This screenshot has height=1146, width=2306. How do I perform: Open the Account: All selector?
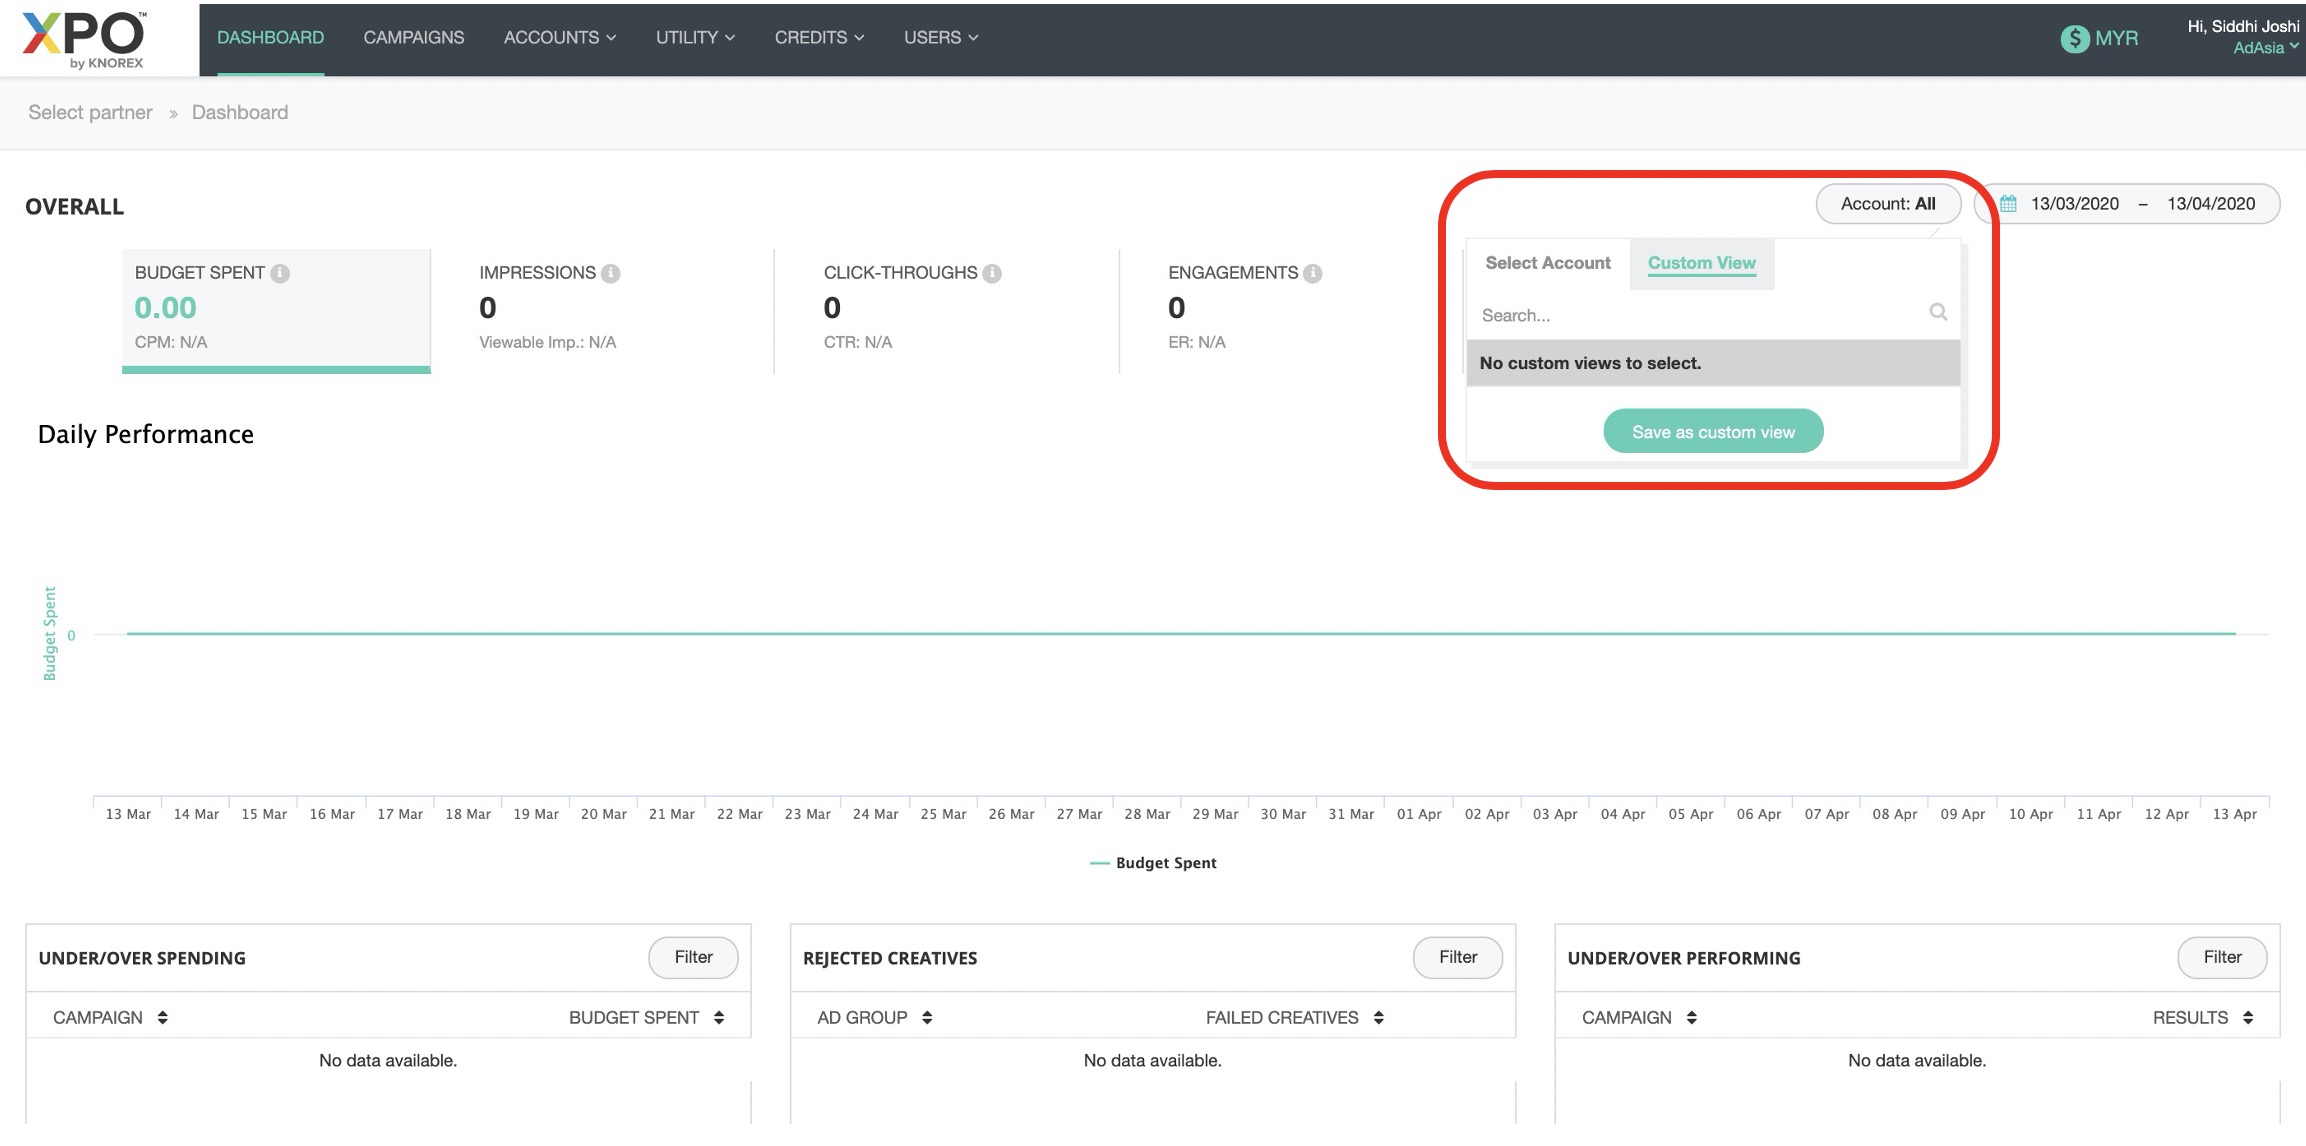tap(1887, 204)
